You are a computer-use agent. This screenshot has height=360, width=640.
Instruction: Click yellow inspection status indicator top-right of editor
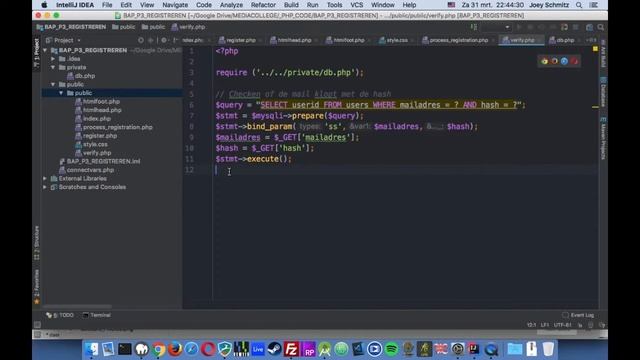click(x=595, y=49)
